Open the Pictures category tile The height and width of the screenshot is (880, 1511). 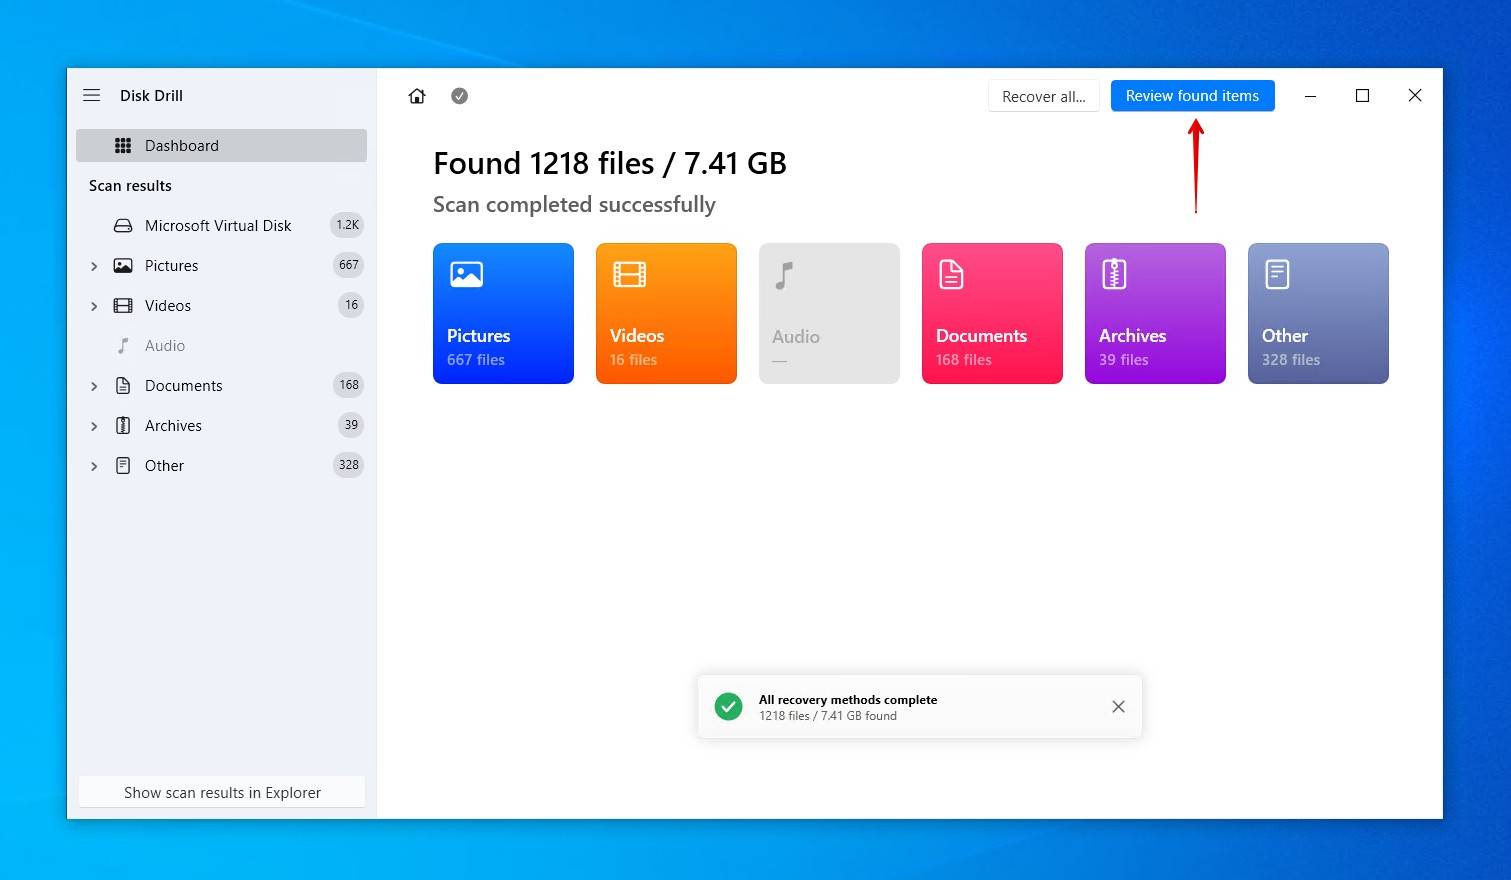tap(503, 313)
